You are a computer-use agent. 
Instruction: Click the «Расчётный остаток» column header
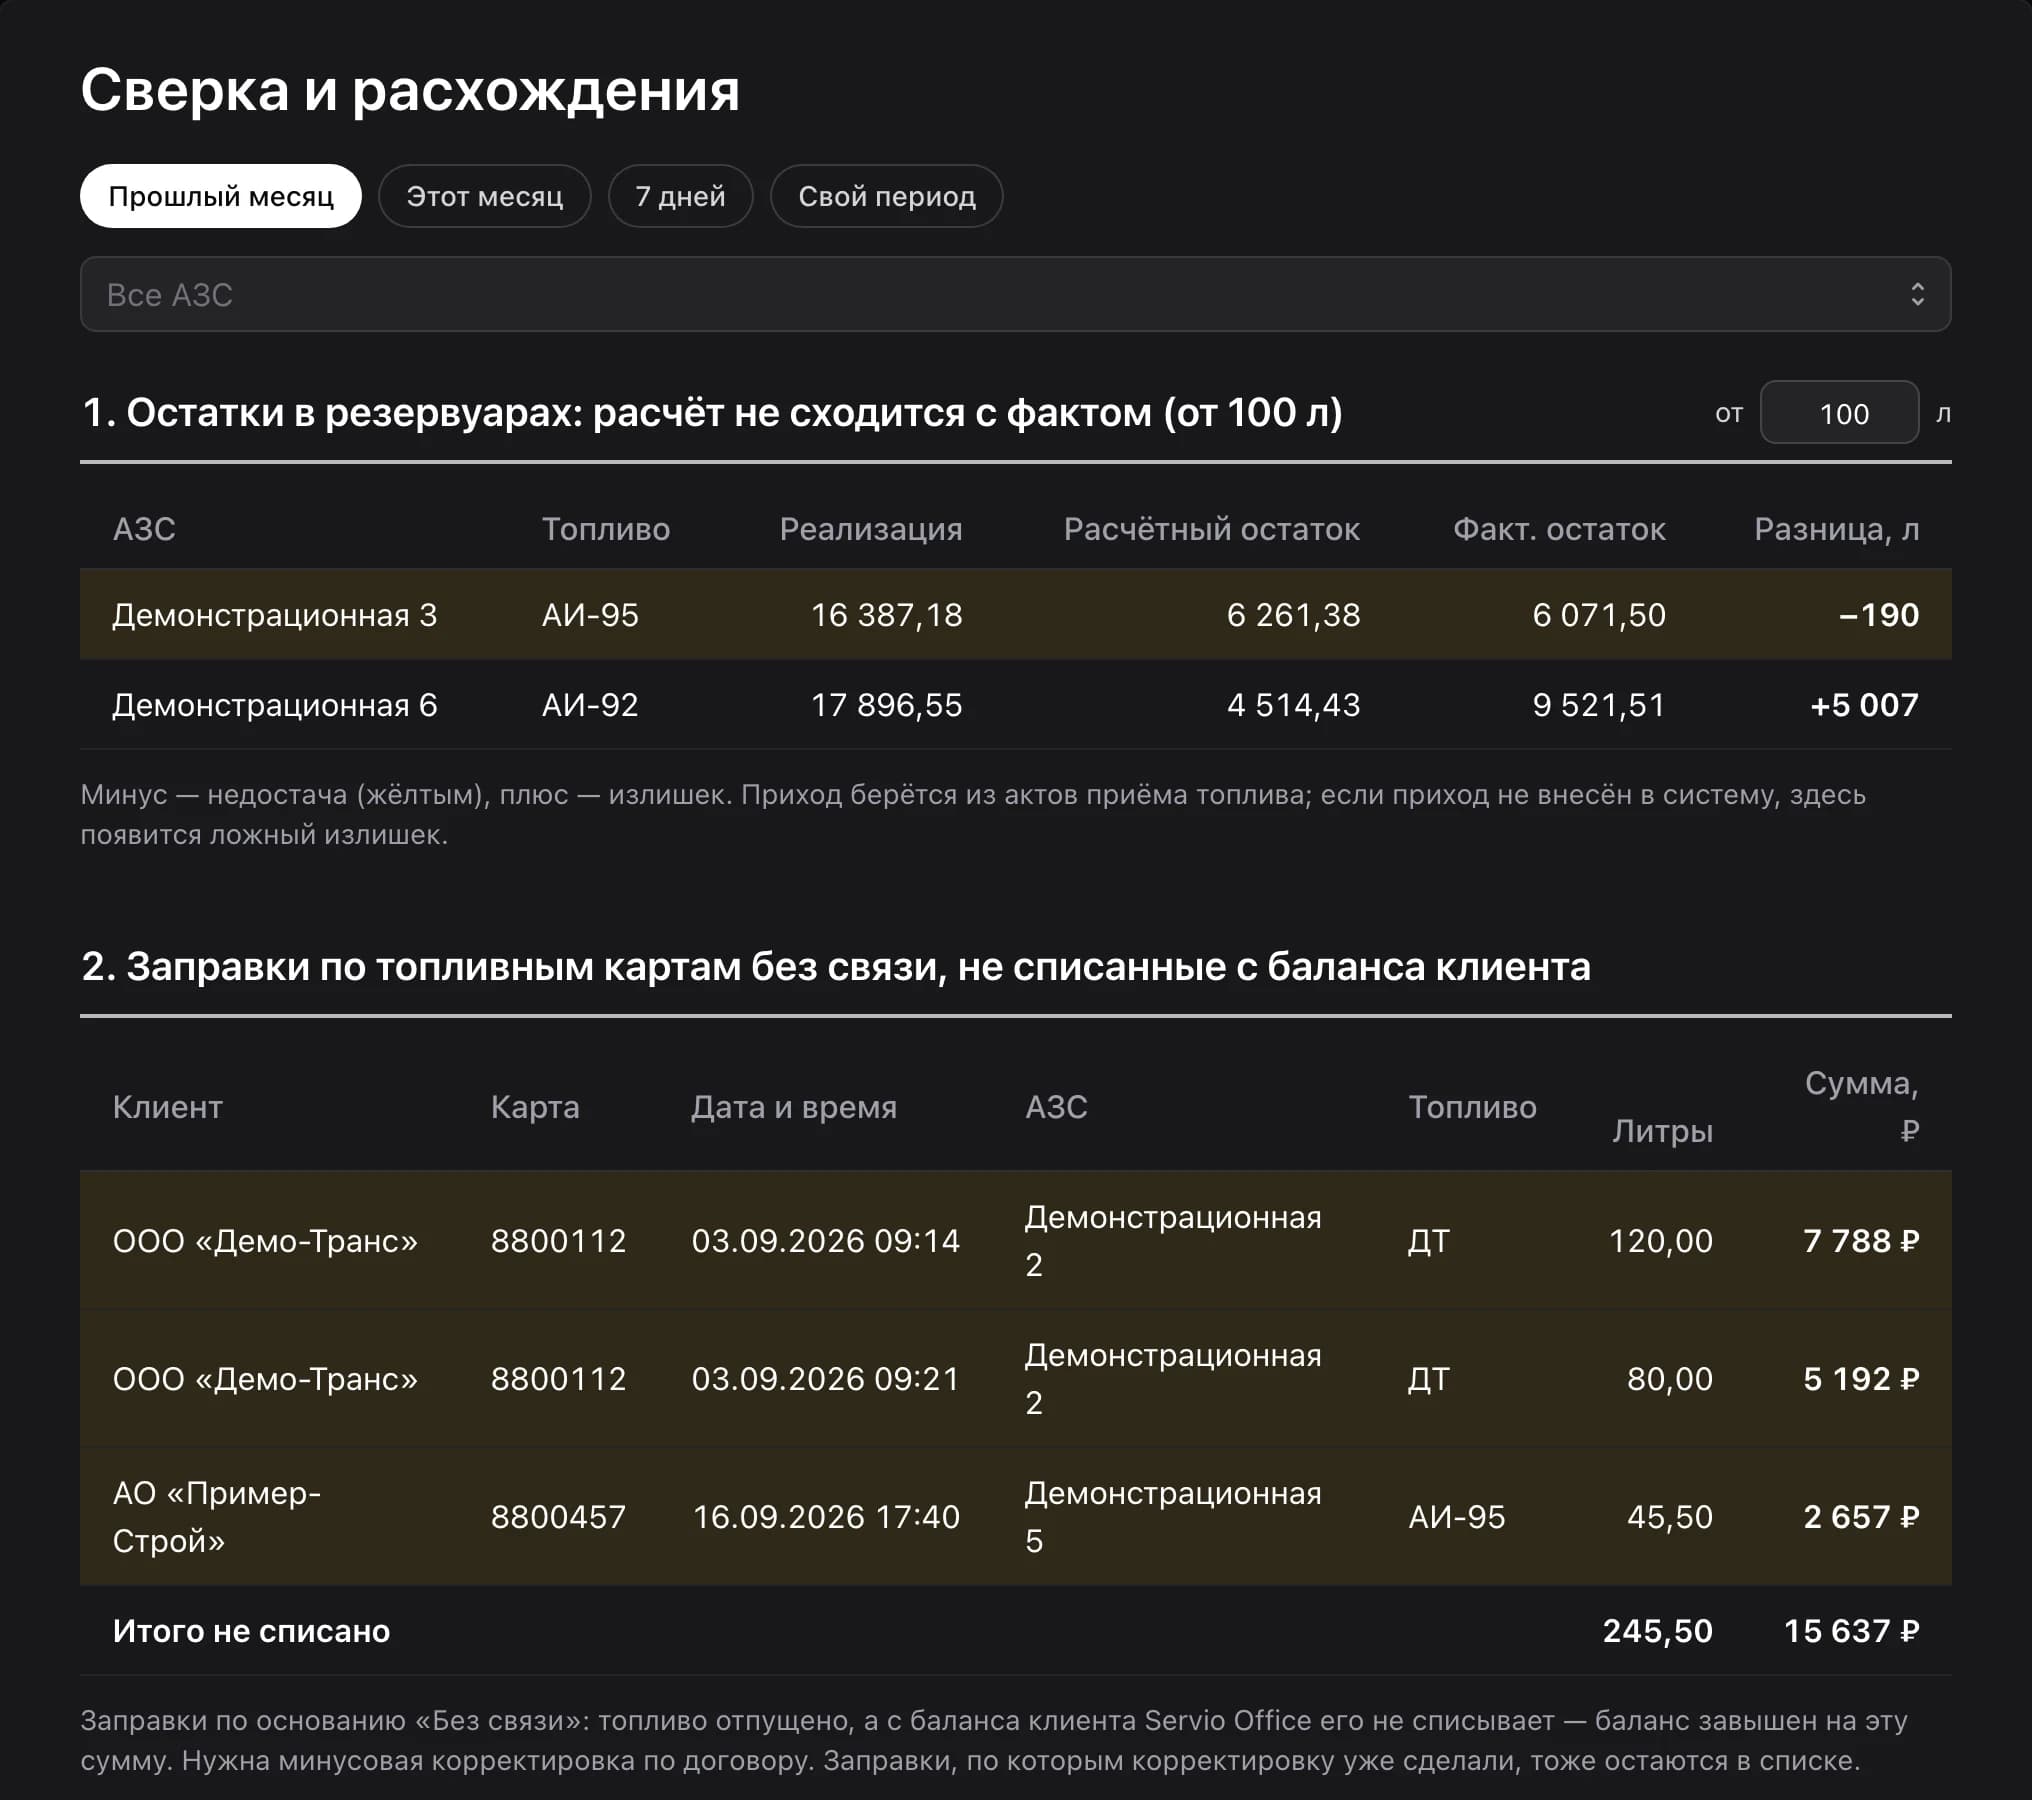click(1211, 529)
